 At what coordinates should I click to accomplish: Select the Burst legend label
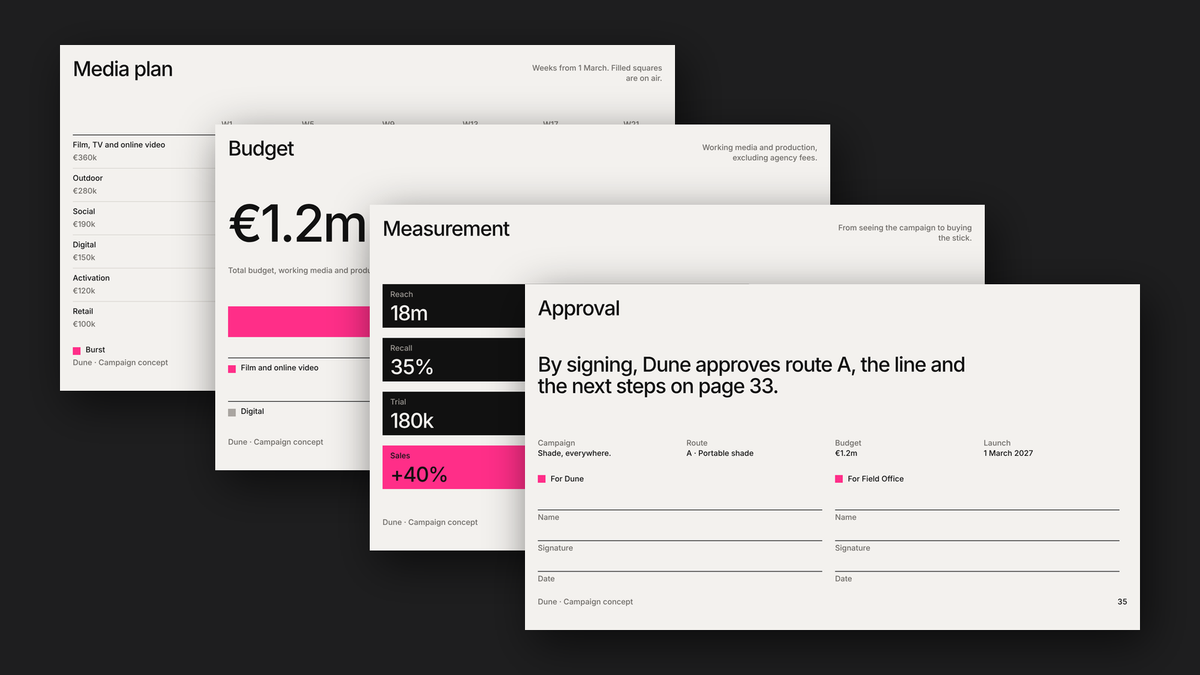(x=95, y=350)
